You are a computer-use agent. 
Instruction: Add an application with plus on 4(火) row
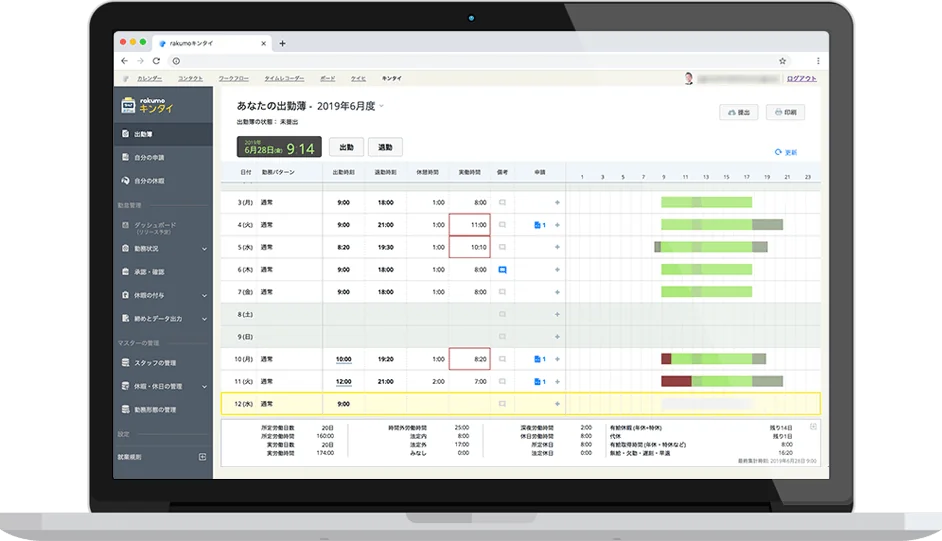tap(557, 225)
